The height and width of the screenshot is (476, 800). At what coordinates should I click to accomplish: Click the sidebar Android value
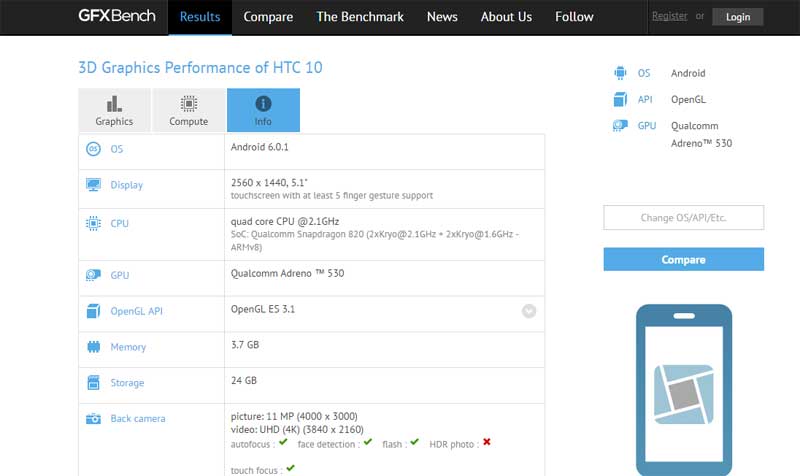(688, 73)
